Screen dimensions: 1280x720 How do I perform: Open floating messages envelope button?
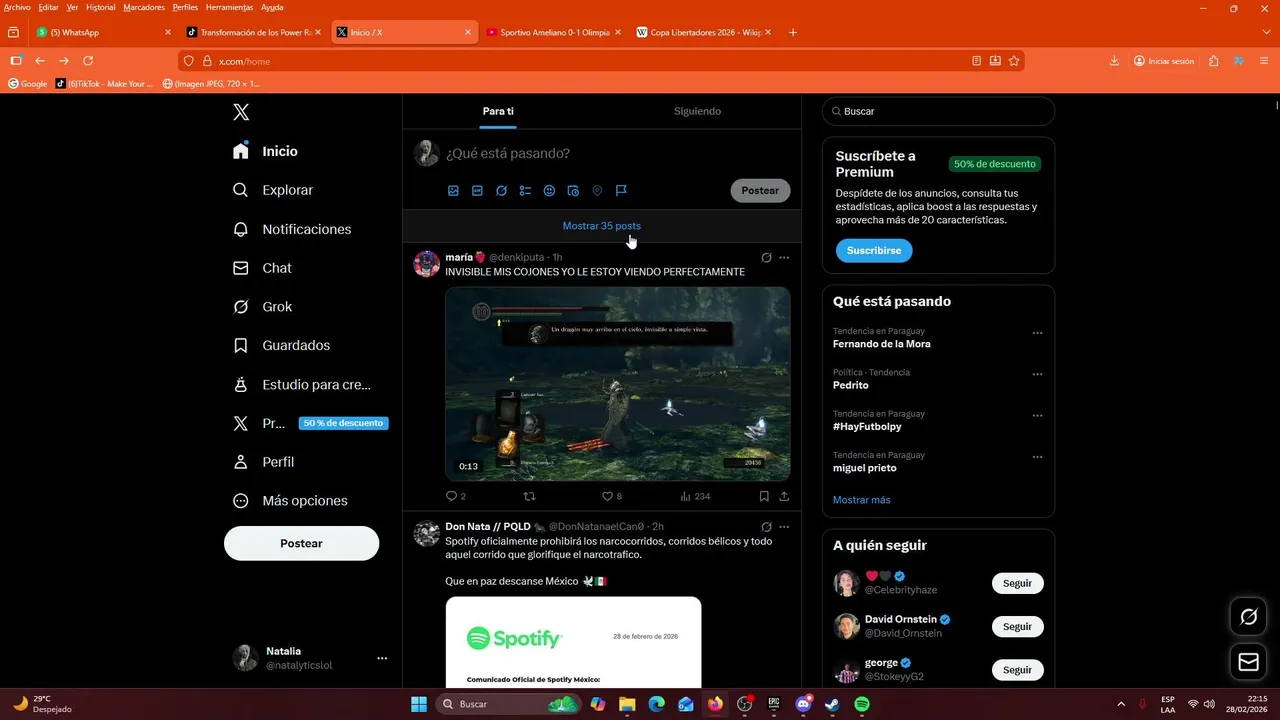point(1248,662)
